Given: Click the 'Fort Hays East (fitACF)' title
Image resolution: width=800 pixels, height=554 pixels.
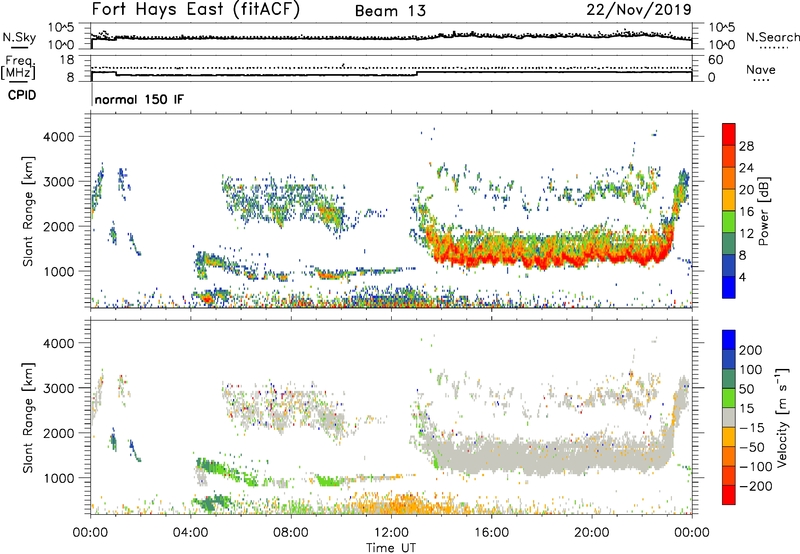Looking at the screenshot, I should tap(195, 10).
